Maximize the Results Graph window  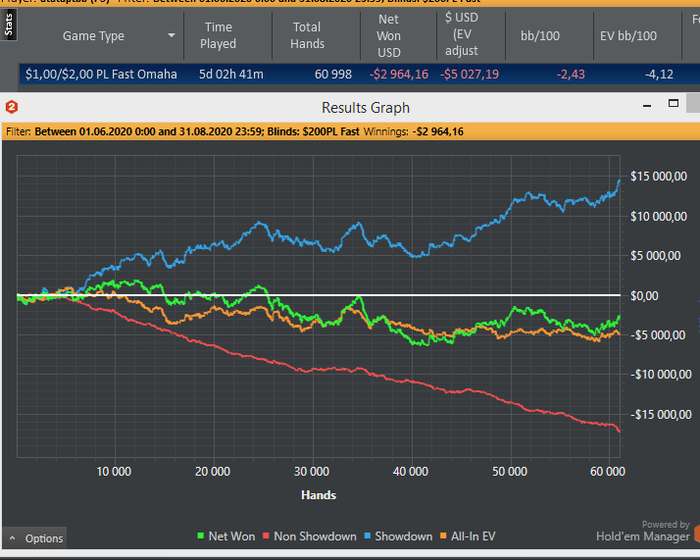[673, 104]
